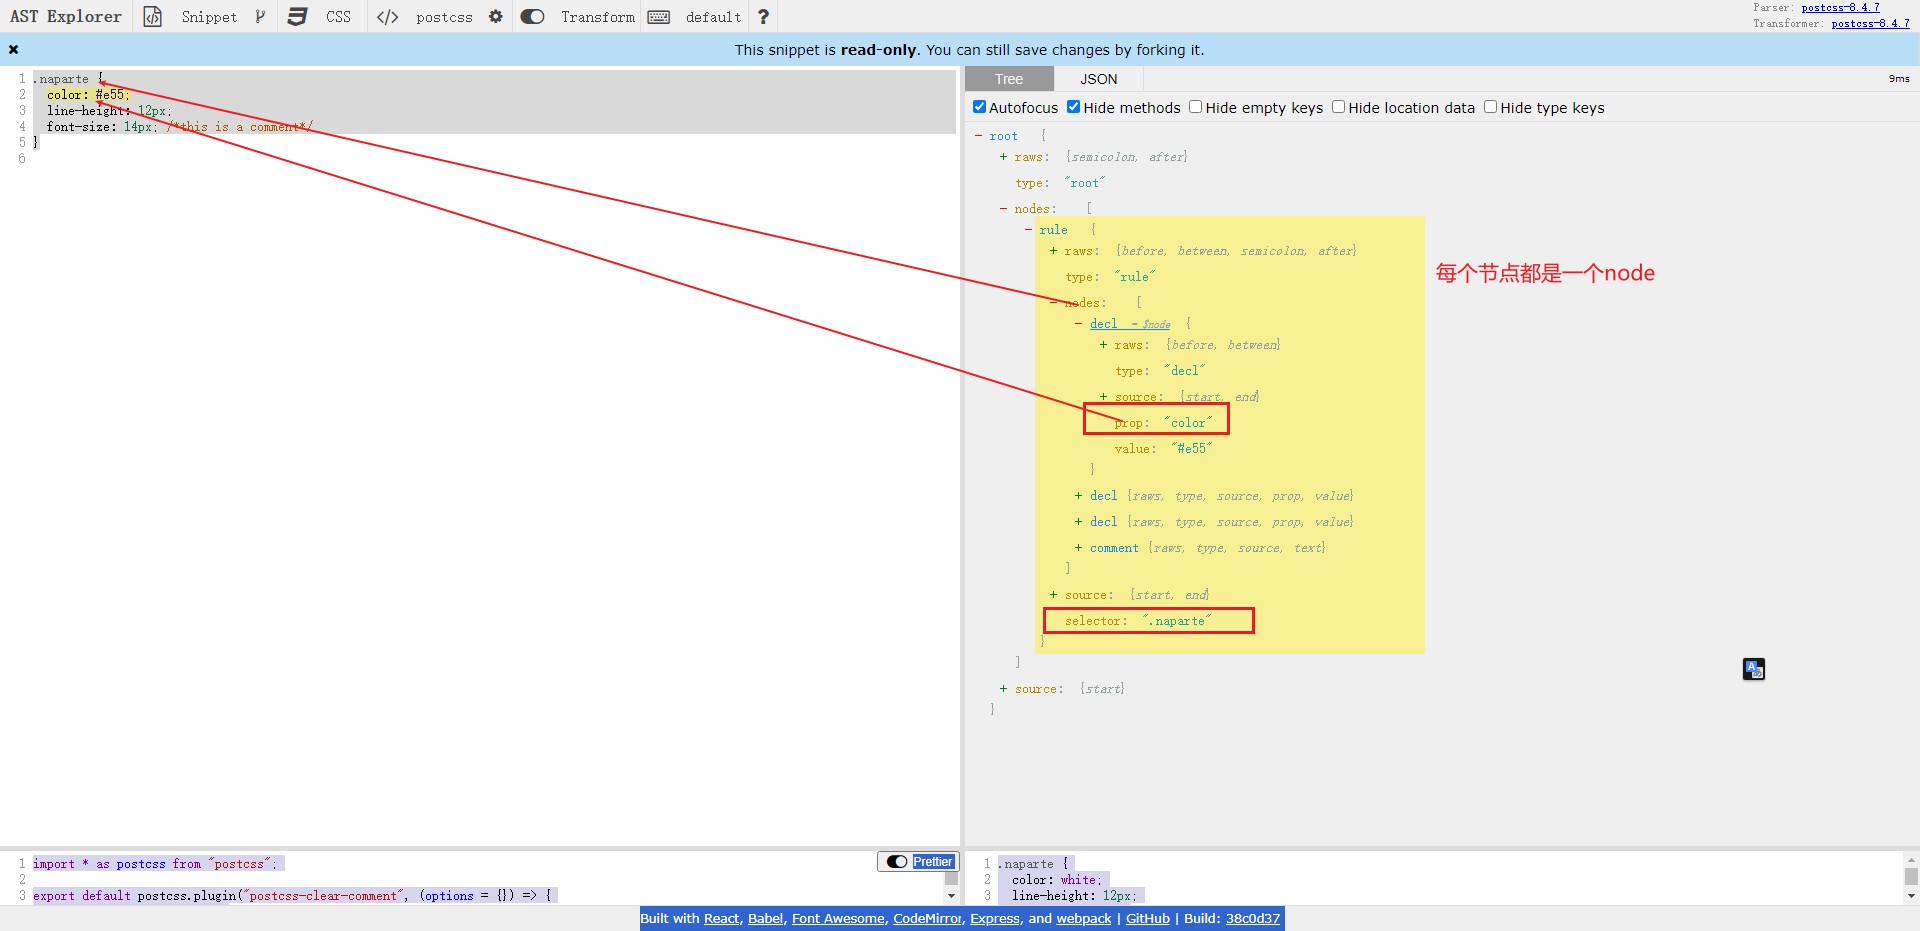This screenshot has width=1920, height=931.
Task: Open build 38c0d37 link
Action: coord(1253,918)
